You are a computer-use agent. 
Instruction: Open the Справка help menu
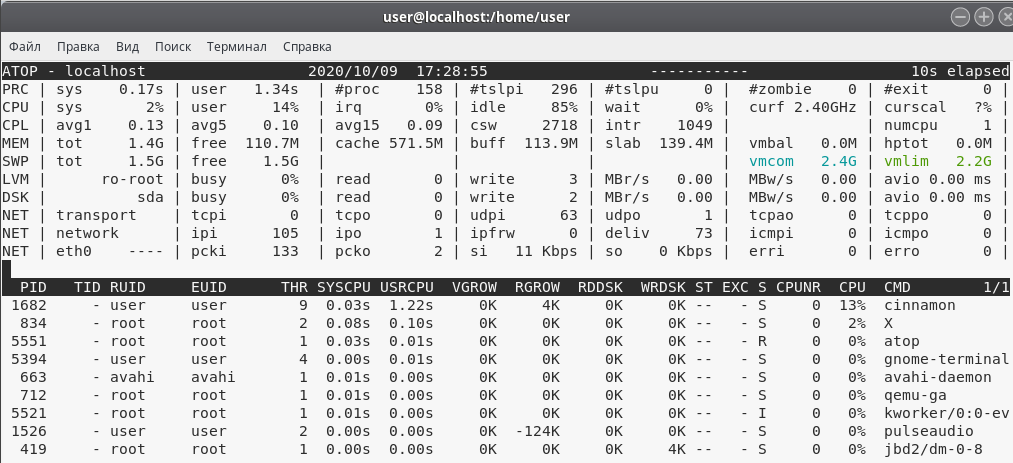[x=307, y=46]
